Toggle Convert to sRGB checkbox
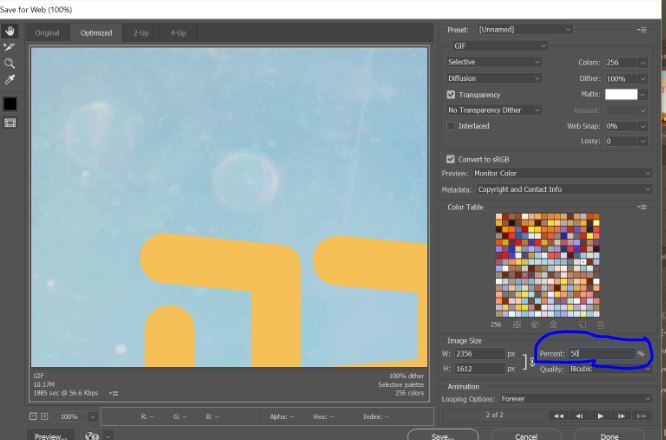 coord(451,159)
